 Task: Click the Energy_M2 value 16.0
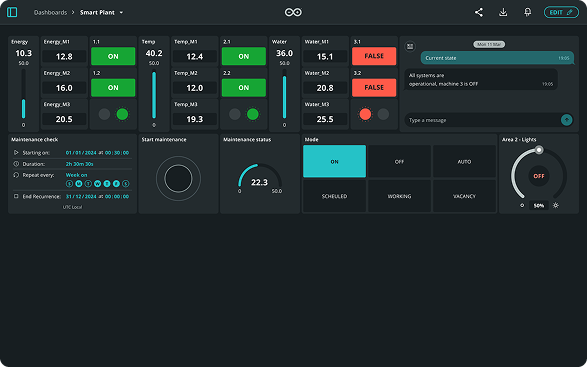[x=64, y=88]
